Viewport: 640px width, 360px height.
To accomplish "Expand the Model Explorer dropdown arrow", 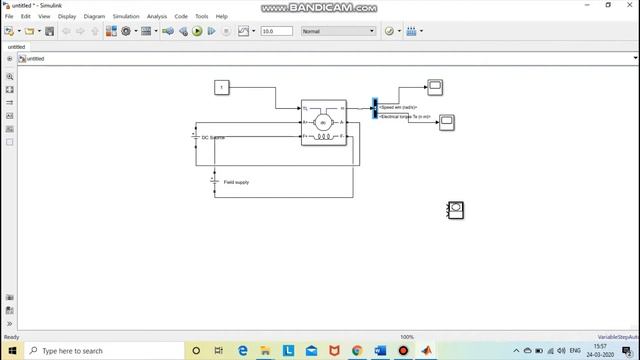I will click(156, 31).
